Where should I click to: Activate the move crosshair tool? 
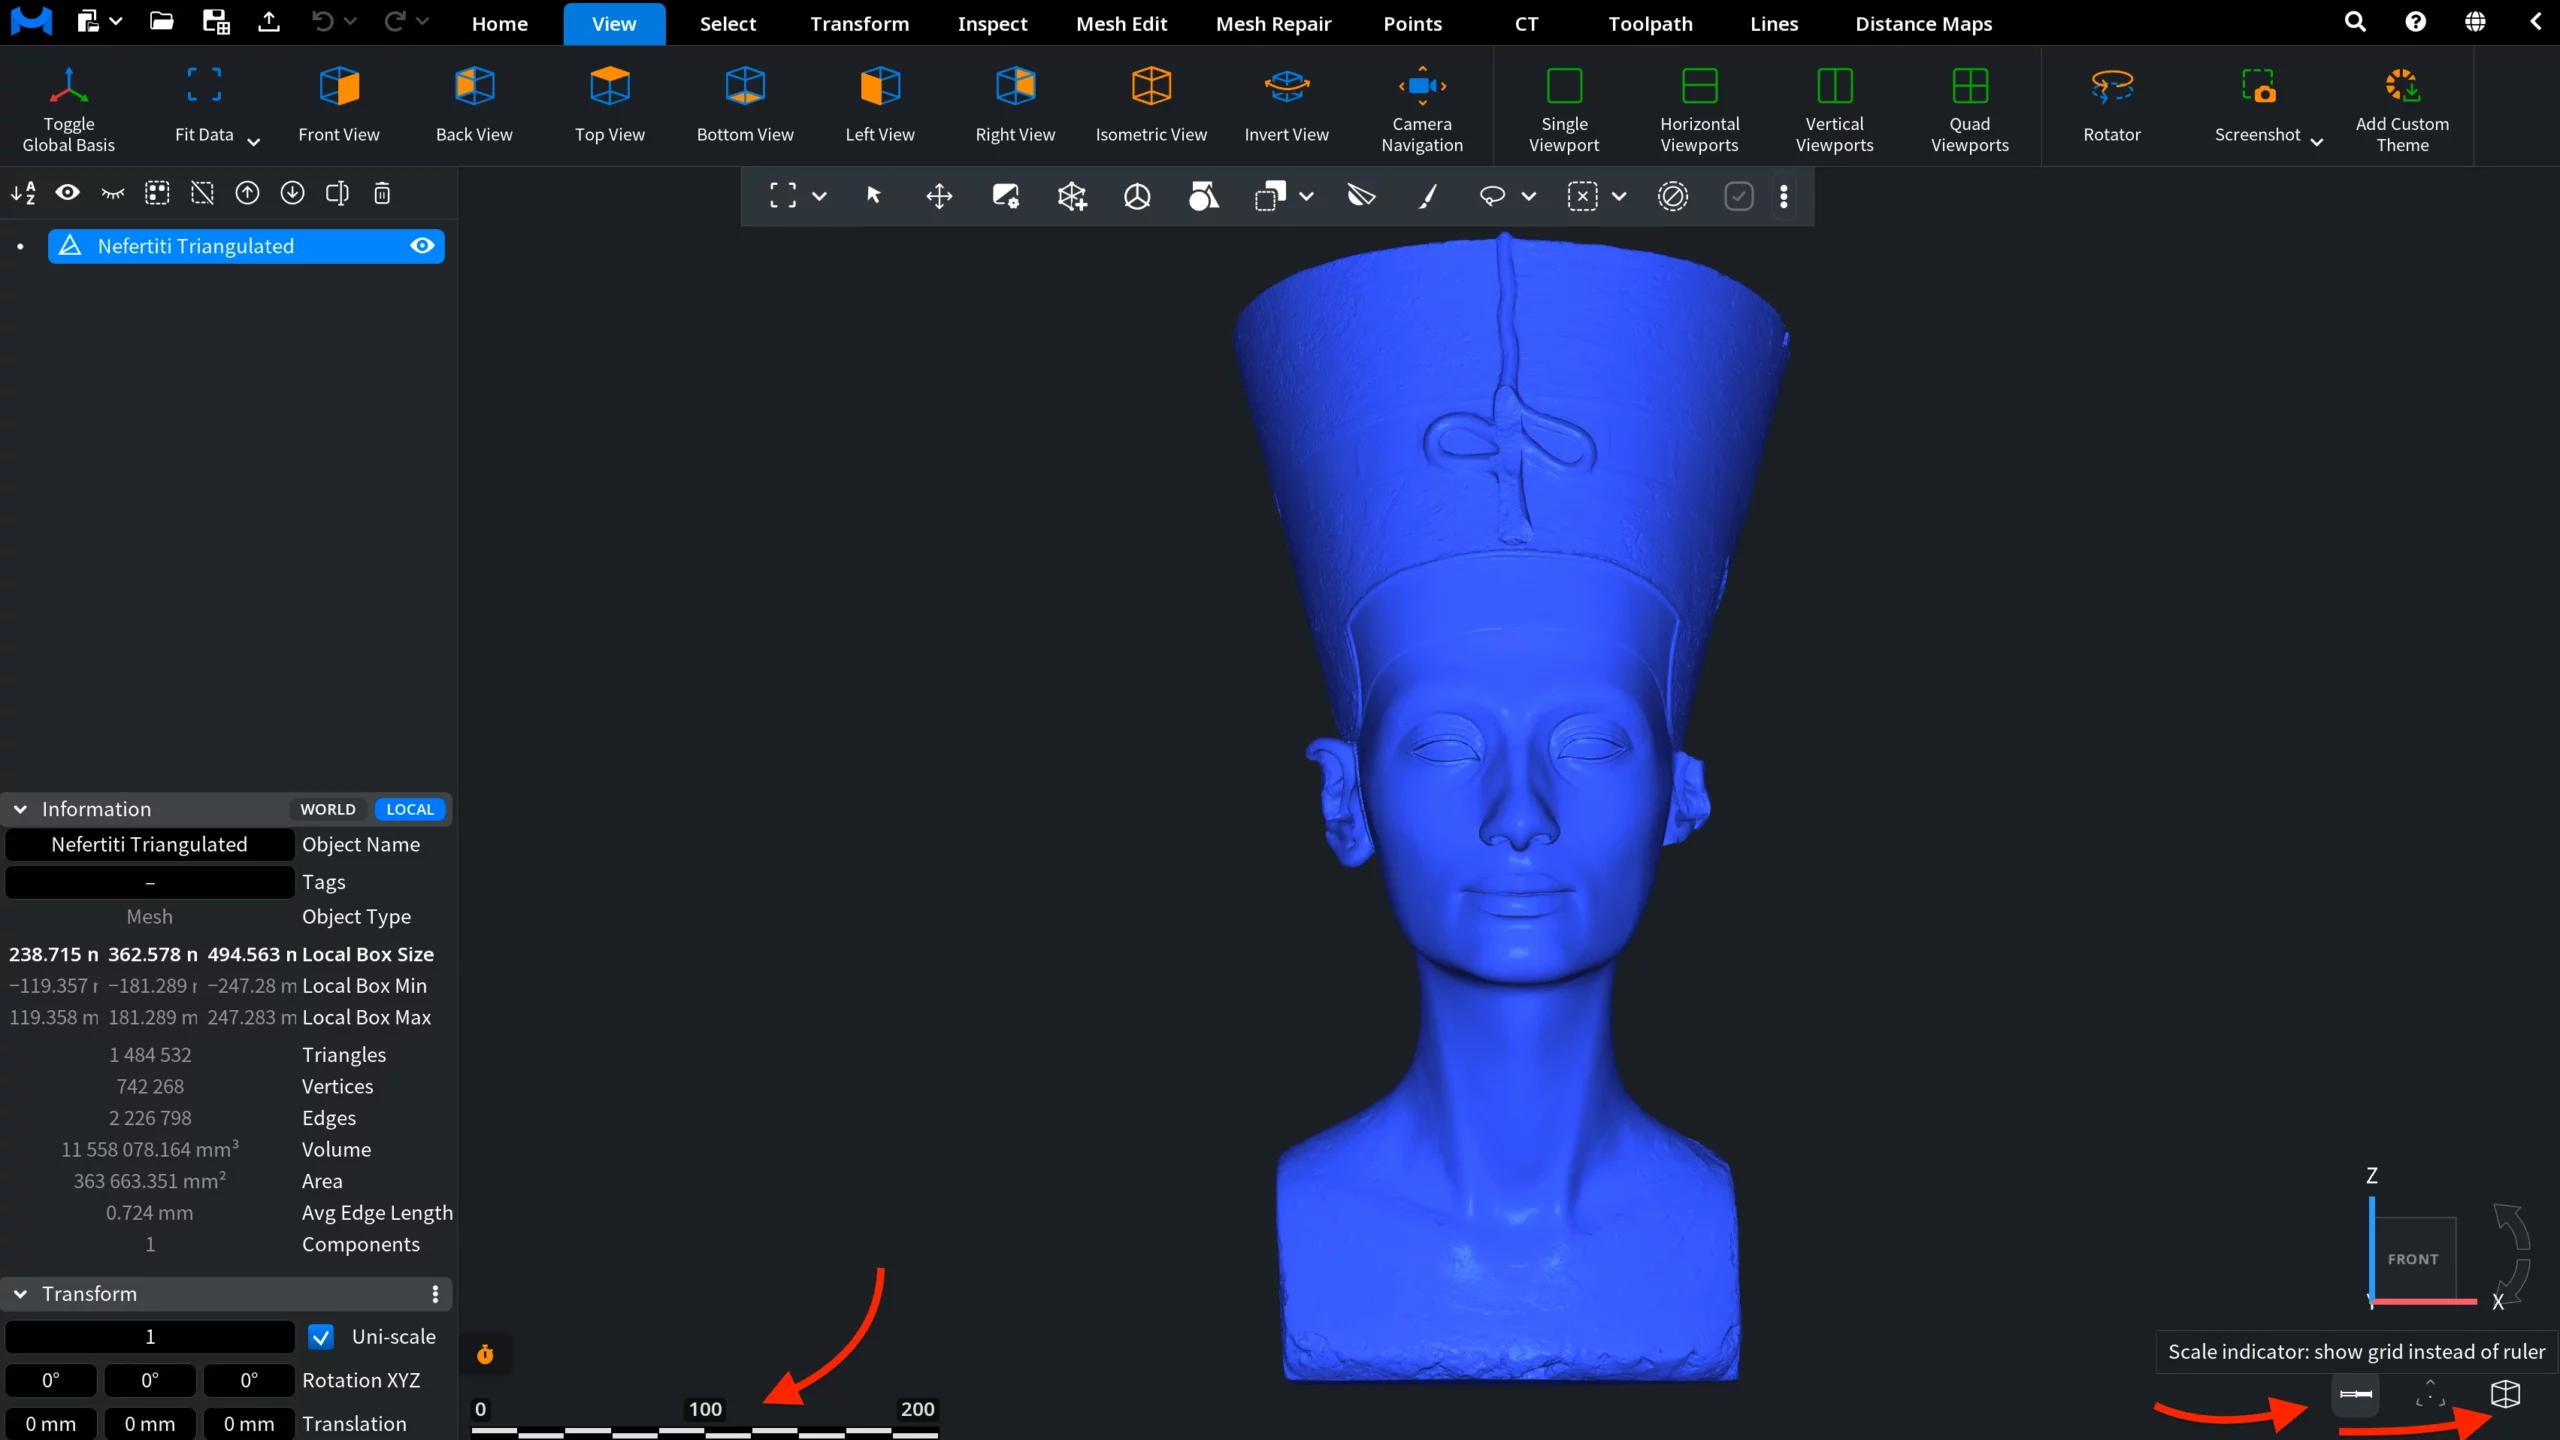coord(939,196)
